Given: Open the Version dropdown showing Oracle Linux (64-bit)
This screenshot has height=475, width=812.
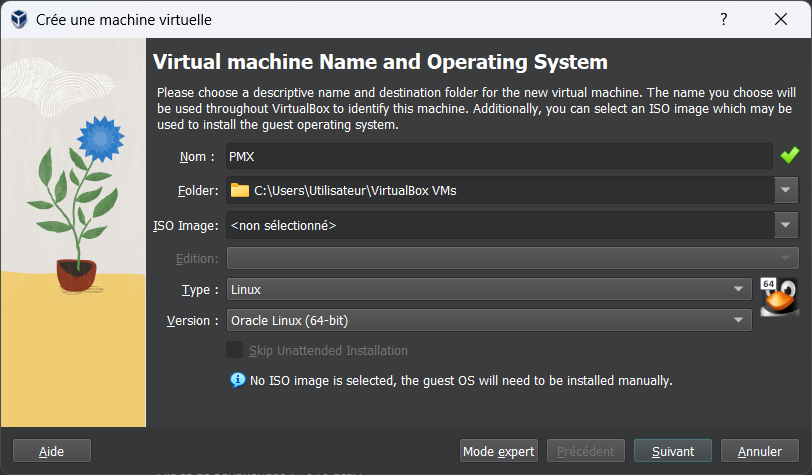Looking at the screenshot, I should [x=489, y=320].
